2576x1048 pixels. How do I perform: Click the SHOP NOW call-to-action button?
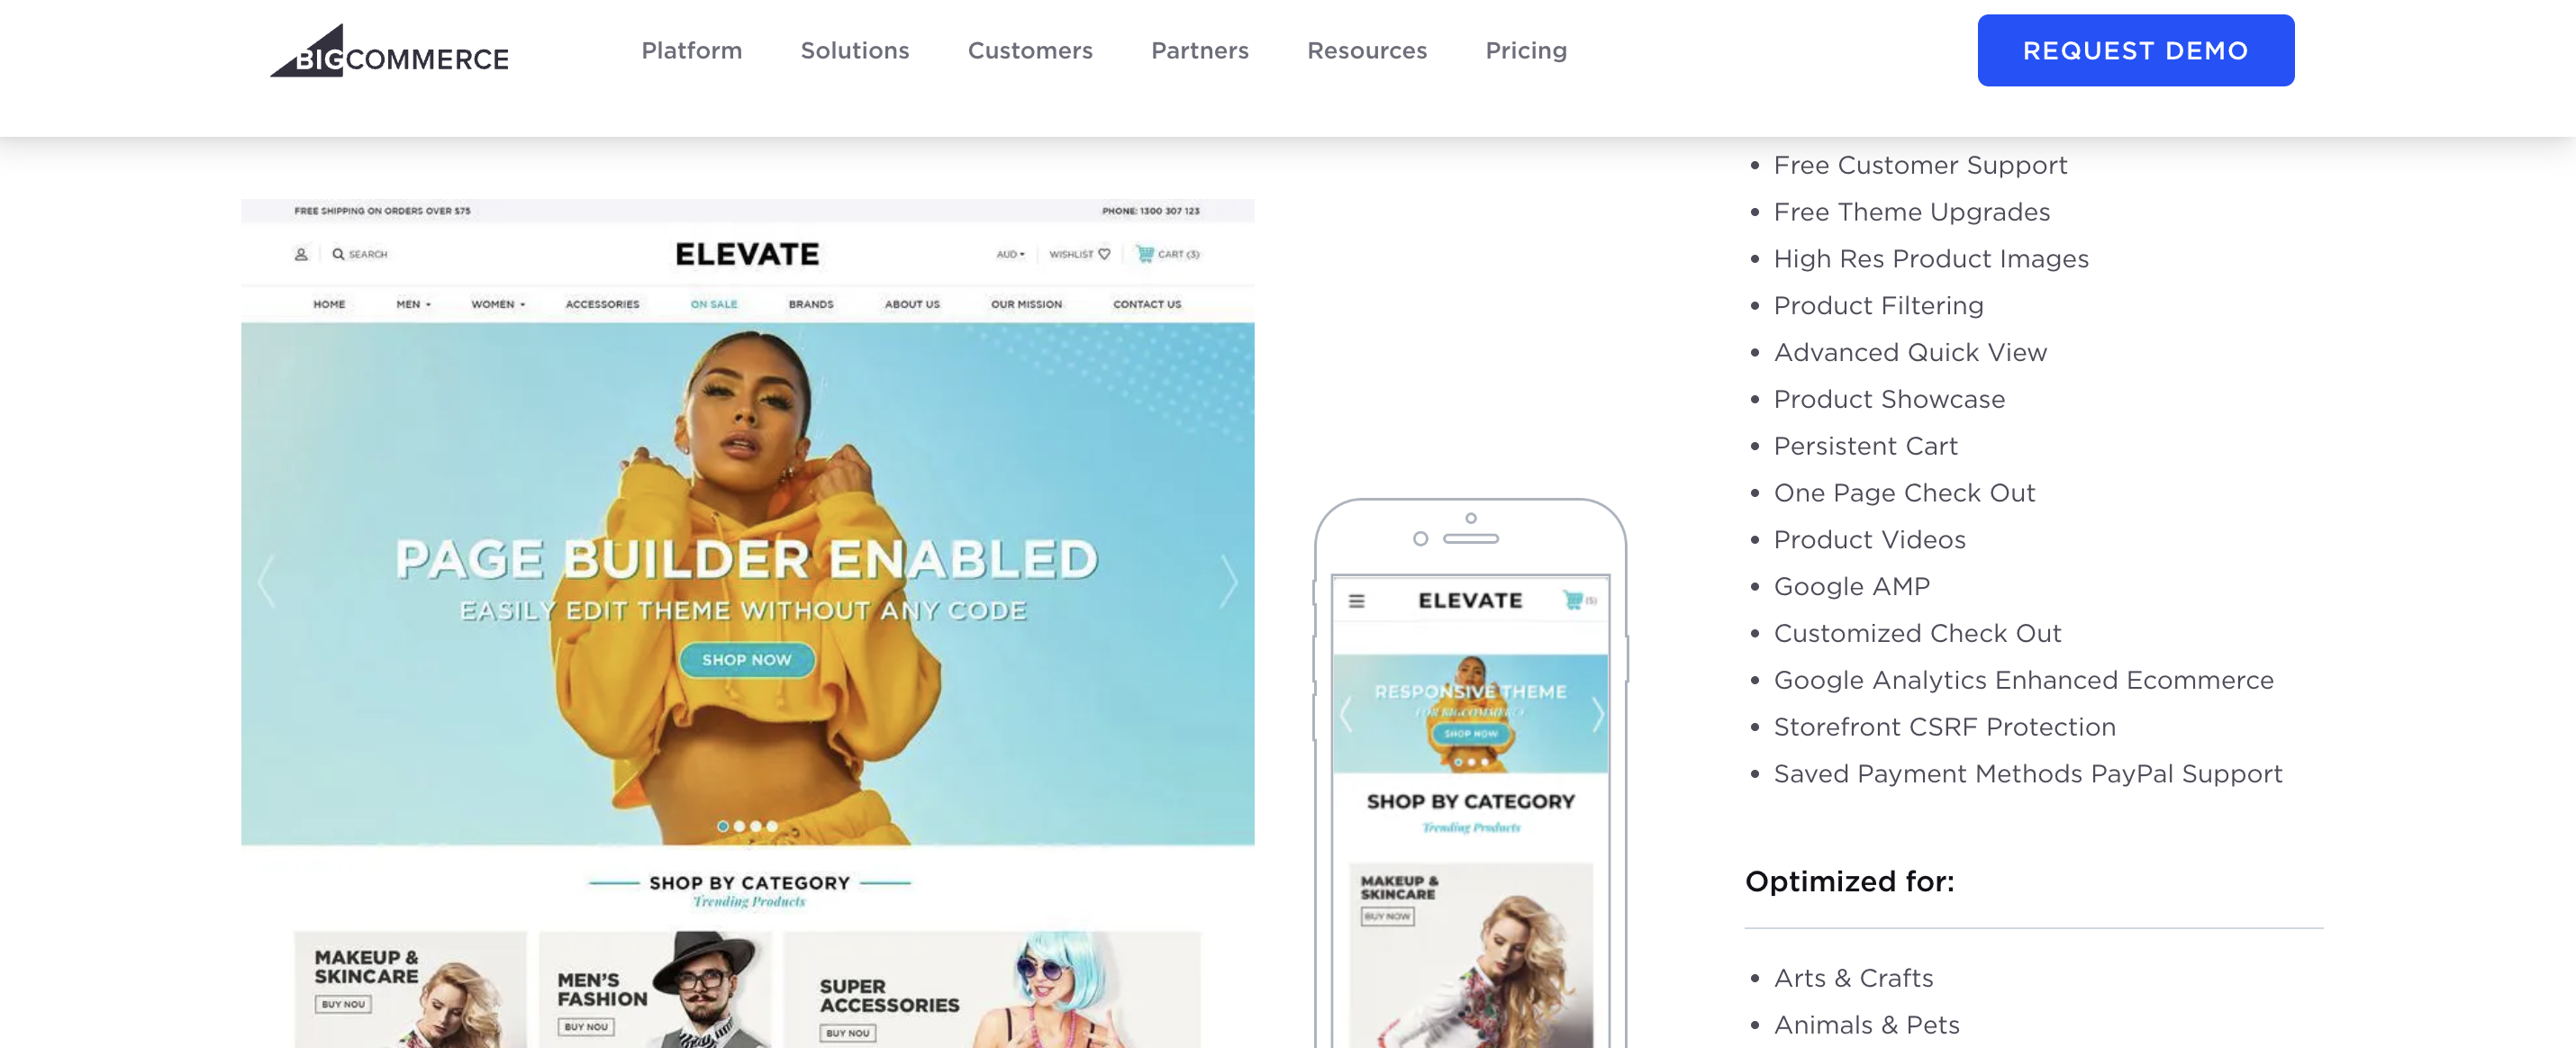coord(748,655)
